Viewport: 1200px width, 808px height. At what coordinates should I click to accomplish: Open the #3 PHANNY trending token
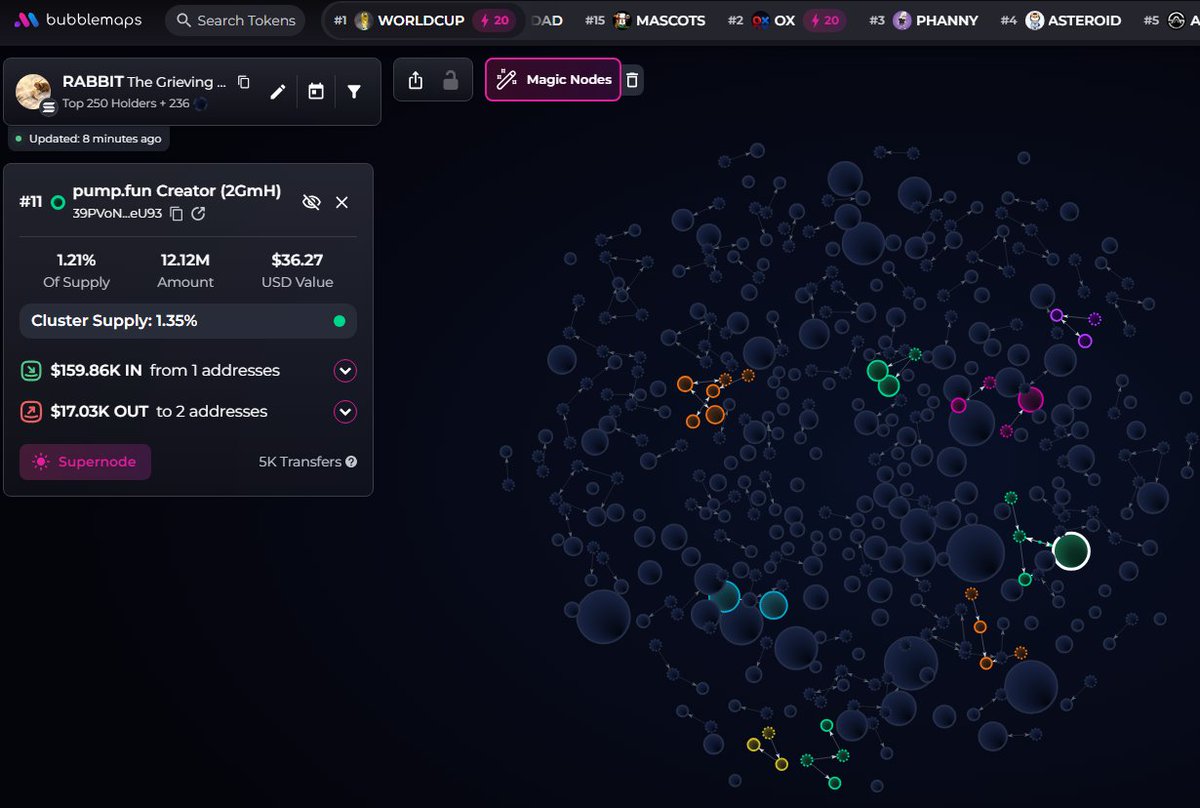923,20
